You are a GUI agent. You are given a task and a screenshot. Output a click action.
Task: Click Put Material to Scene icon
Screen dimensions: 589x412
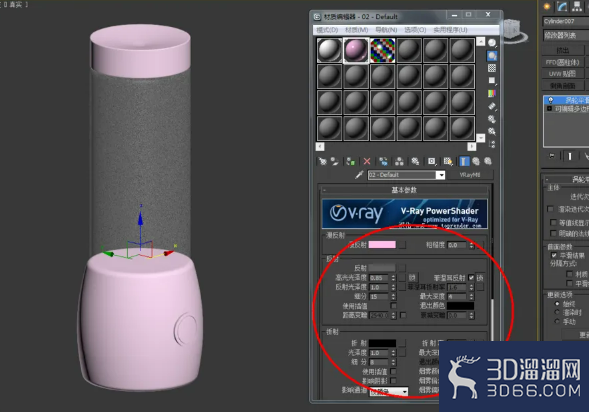(x=334, y=161)
